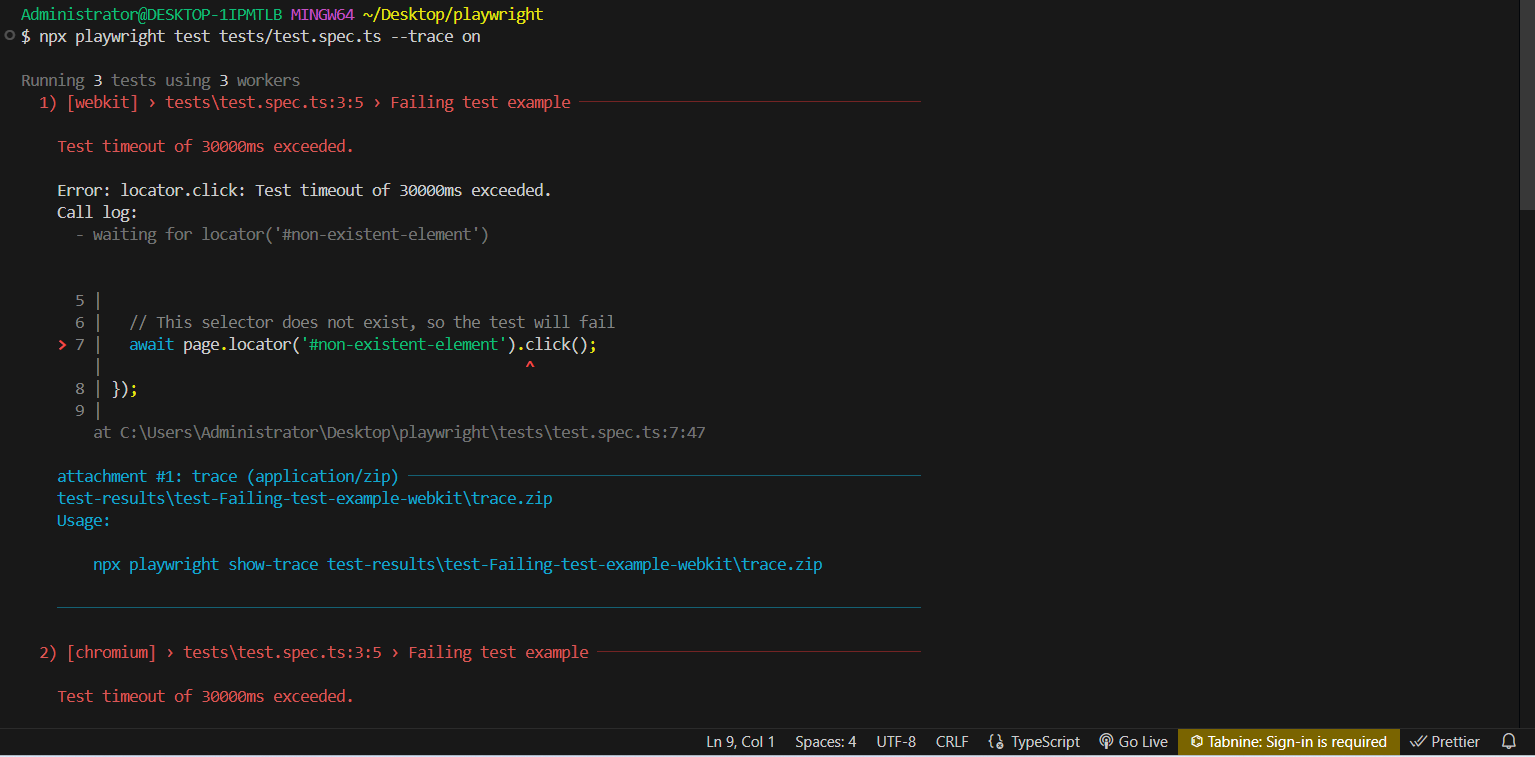The height and width of the screenshot is (757, 1535).
Task: Change end of line sequence CRLF
Action: (x=952, y=741)
